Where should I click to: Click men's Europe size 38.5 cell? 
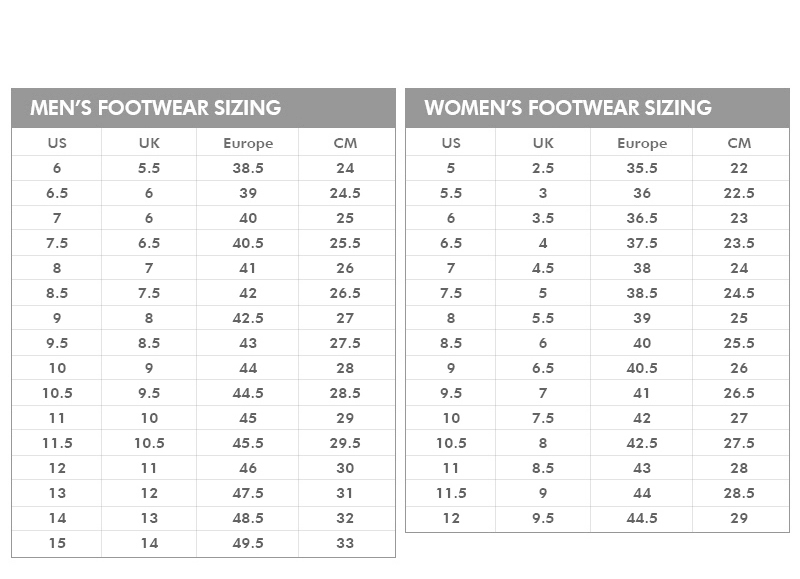(x=248, y=168)
